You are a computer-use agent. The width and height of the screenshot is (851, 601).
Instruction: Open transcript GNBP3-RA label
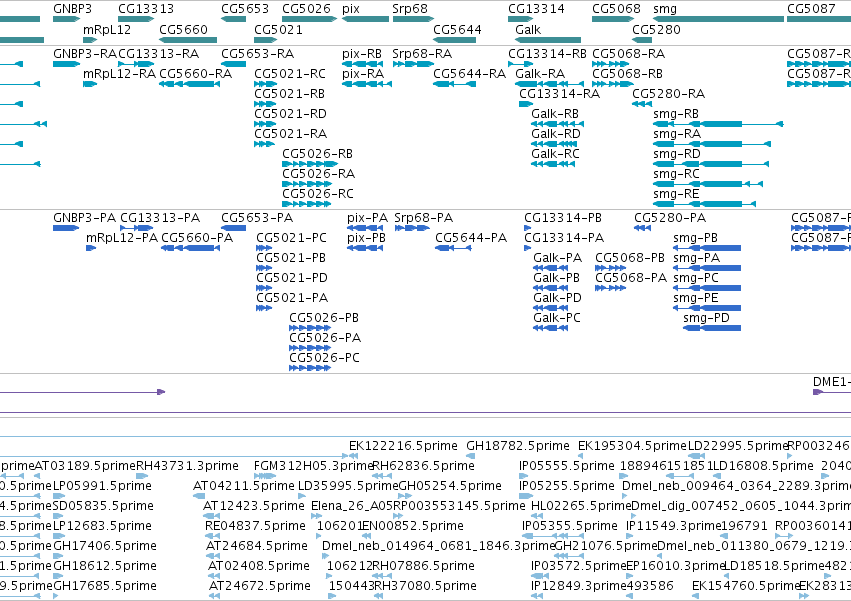pos(85,54)
